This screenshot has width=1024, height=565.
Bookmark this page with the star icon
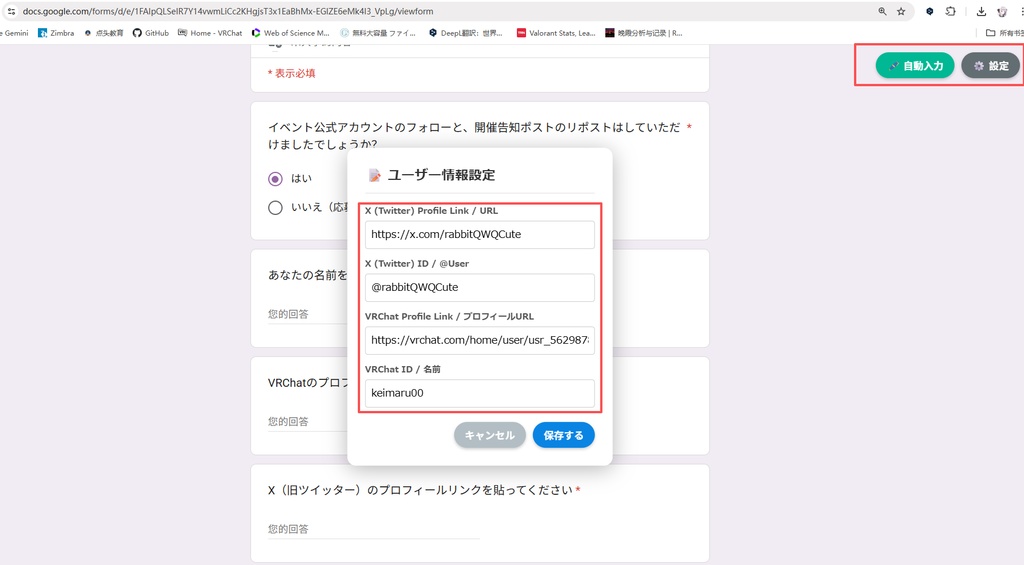tap(901, 11)
